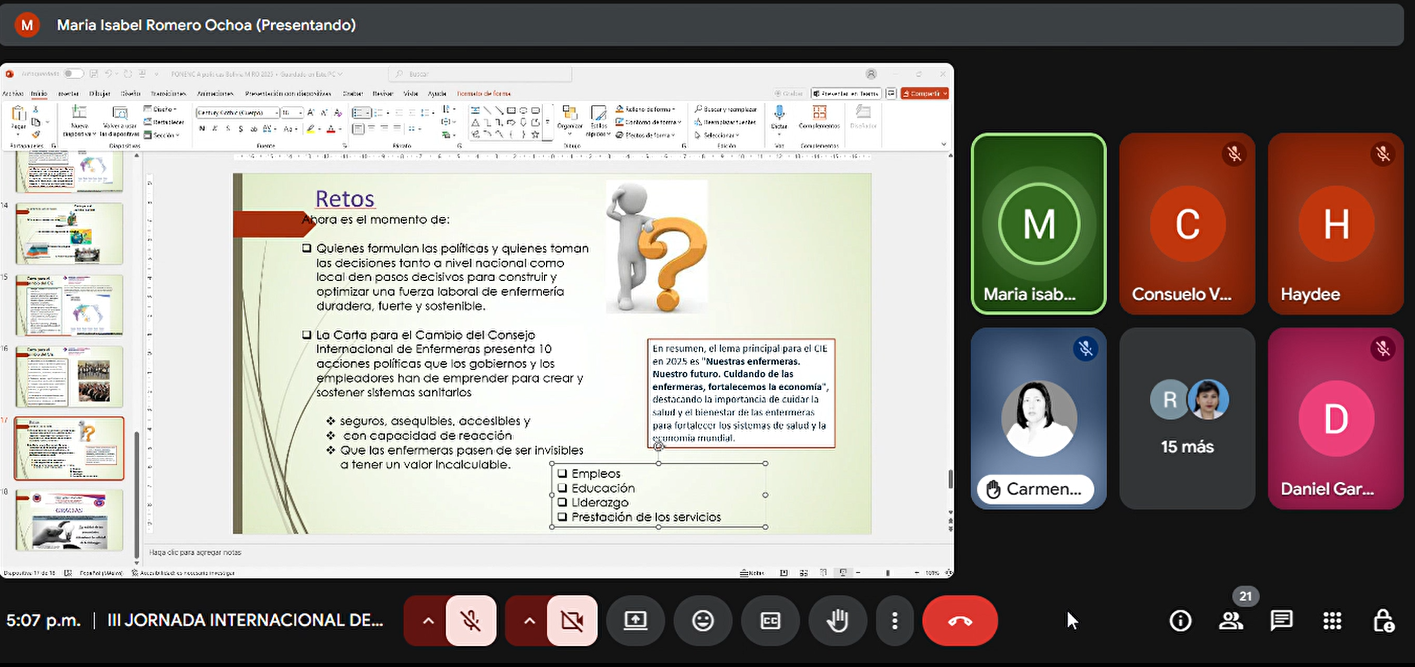This screenshot has width=1415, height=667.
Task: Open Efectos de forma dropdown
Action: [x=646, y=135]
